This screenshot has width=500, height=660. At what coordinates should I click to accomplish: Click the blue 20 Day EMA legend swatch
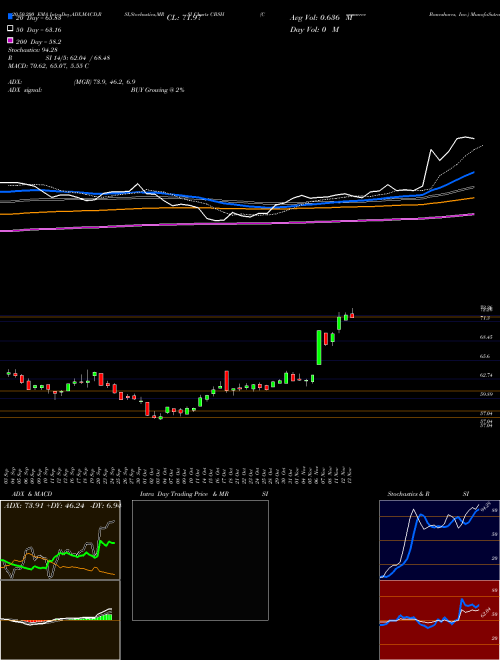10,17
